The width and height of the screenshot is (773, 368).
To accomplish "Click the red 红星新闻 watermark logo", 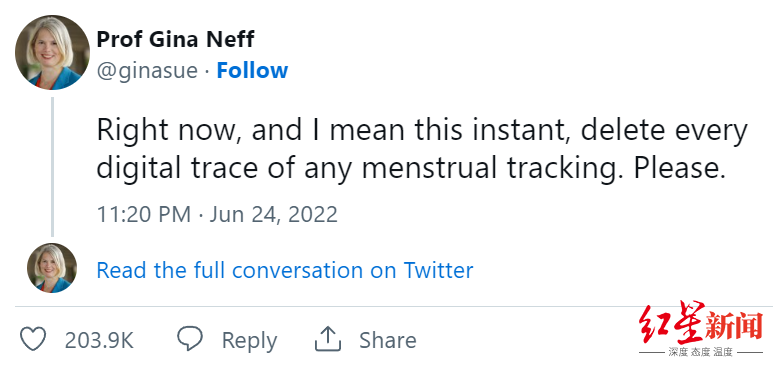I will [x=701, y=323].
